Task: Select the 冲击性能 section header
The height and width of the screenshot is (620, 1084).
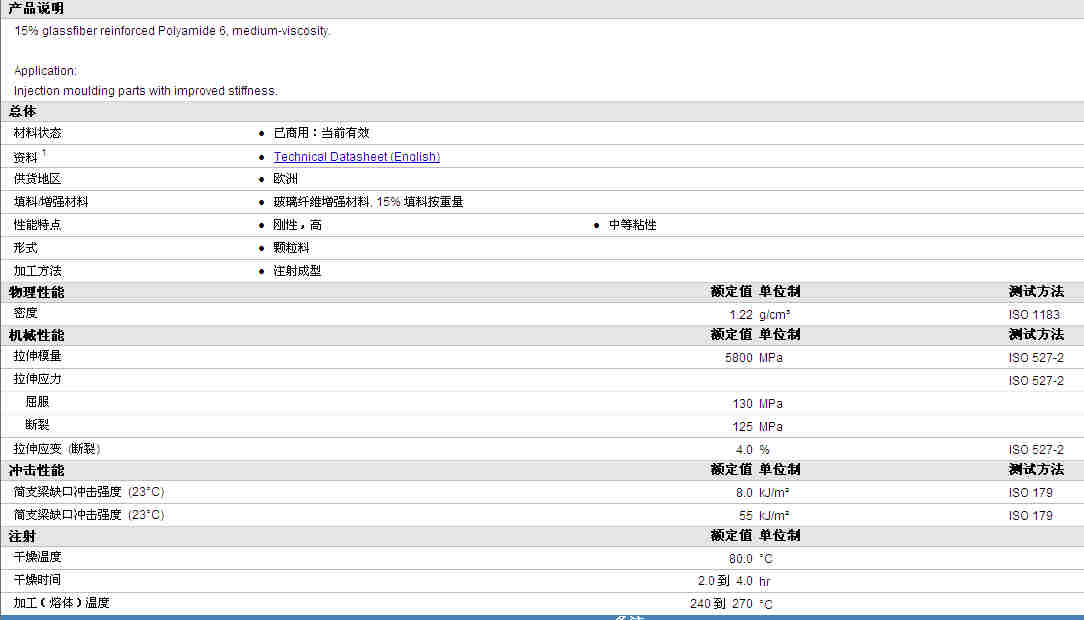Action: click(x=36, y=470)
